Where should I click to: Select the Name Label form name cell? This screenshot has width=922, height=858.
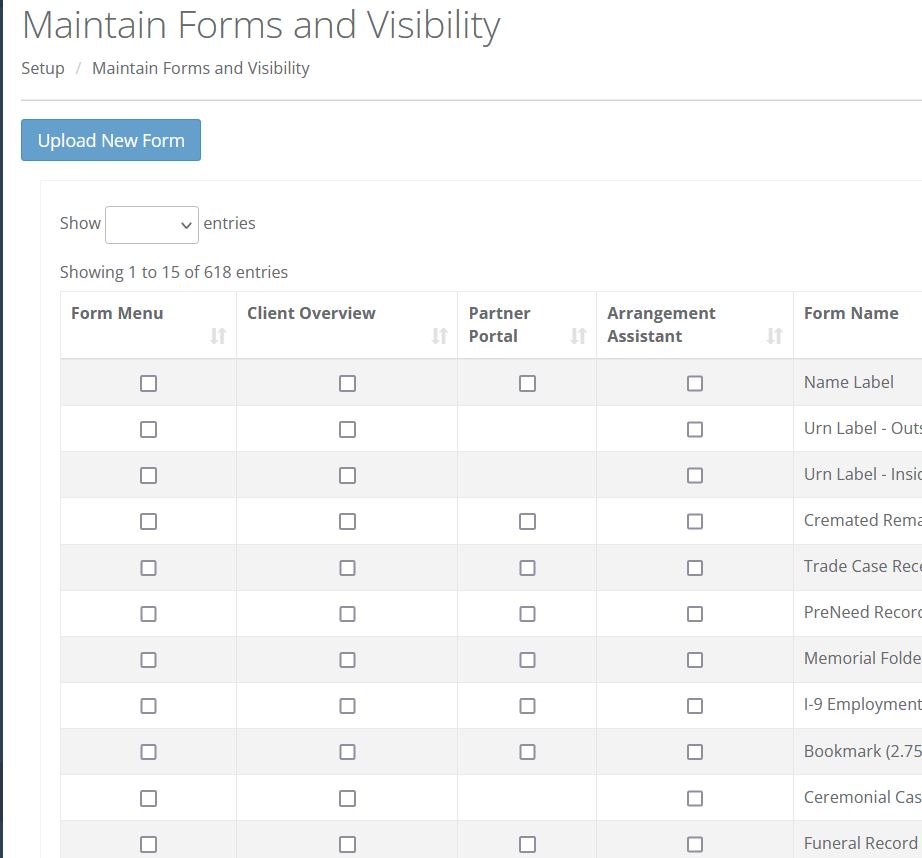849,382
